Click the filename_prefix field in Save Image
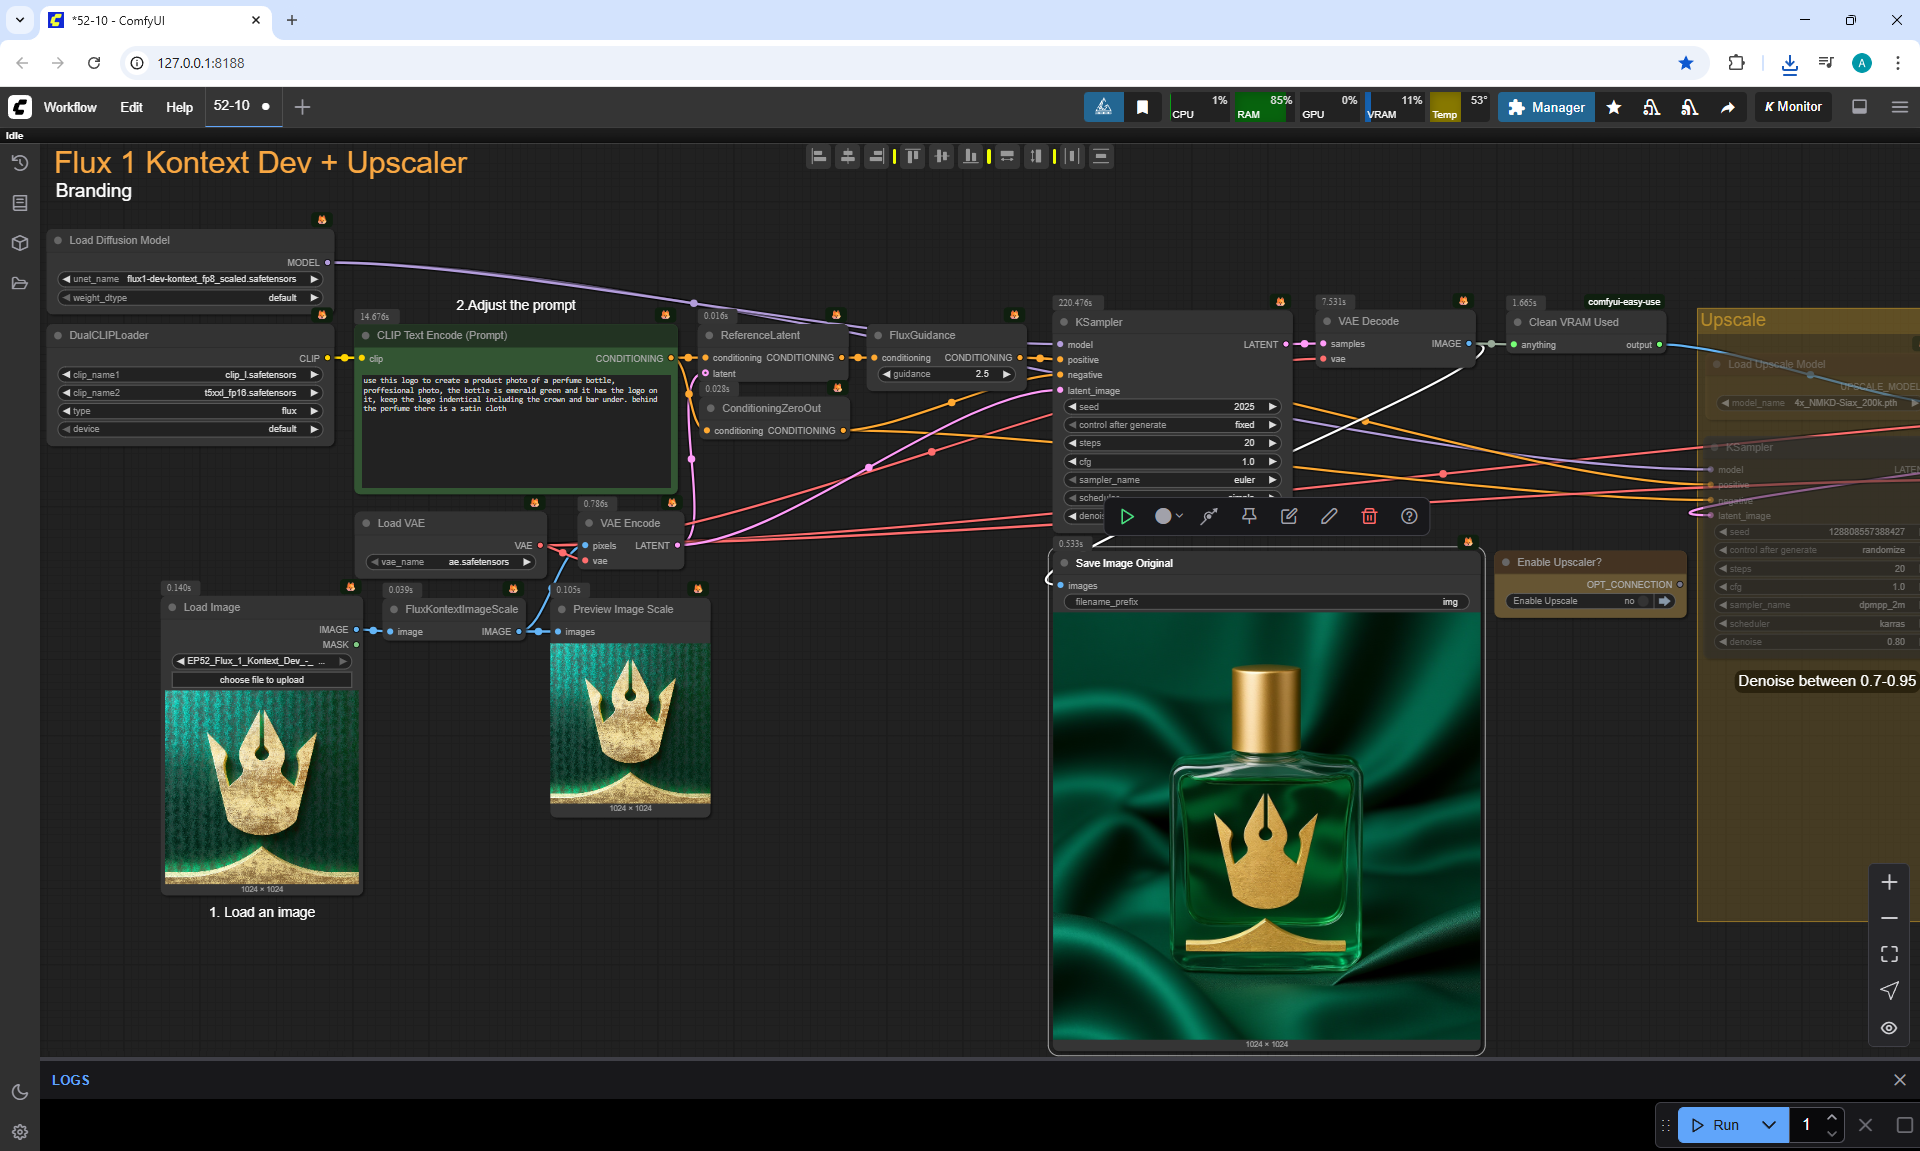Screen dimensions: 1920x1151 1265,602
